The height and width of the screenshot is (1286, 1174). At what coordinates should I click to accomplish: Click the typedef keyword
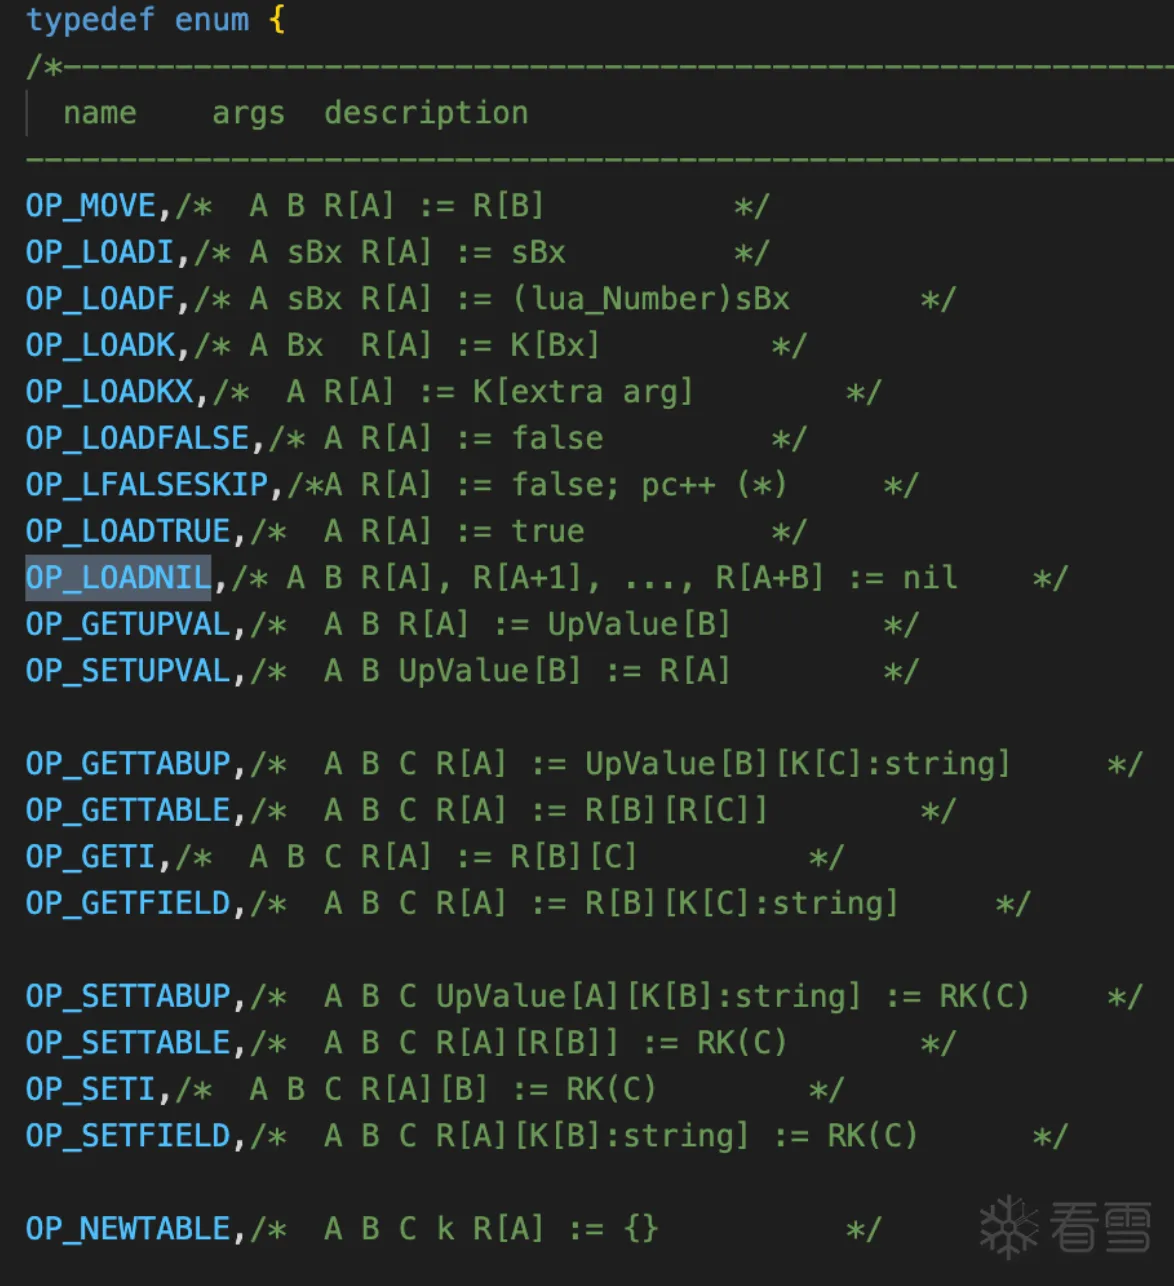pos(90,19)
